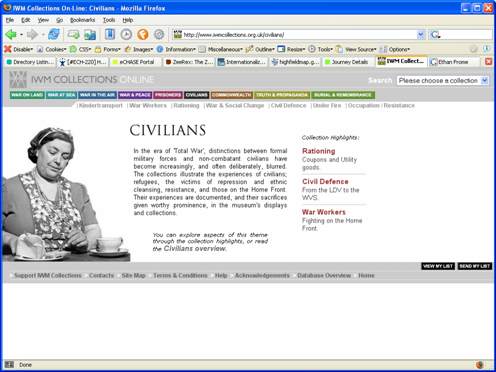Switch to the Ethan Frome tab

(454, 62)
